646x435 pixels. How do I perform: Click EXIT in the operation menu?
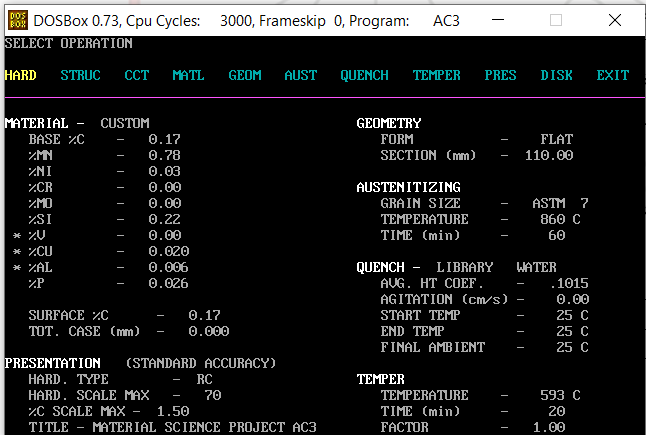coord(612,75)
